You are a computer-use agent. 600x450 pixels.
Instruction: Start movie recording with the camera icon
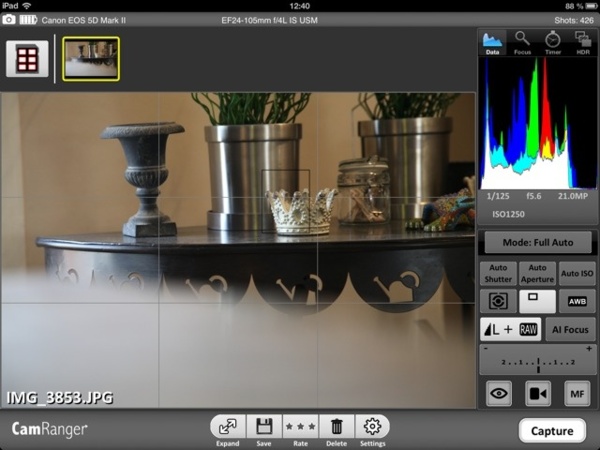point(538,393)
